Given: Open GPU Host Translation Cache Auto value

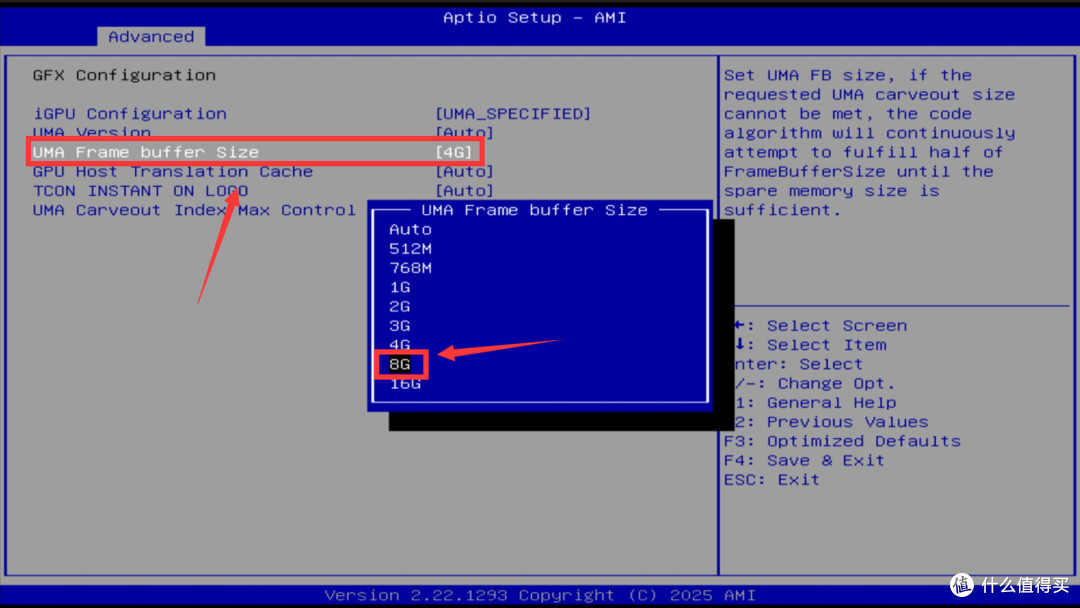Looking at the screenshot, I should click(x=464, y=171).
